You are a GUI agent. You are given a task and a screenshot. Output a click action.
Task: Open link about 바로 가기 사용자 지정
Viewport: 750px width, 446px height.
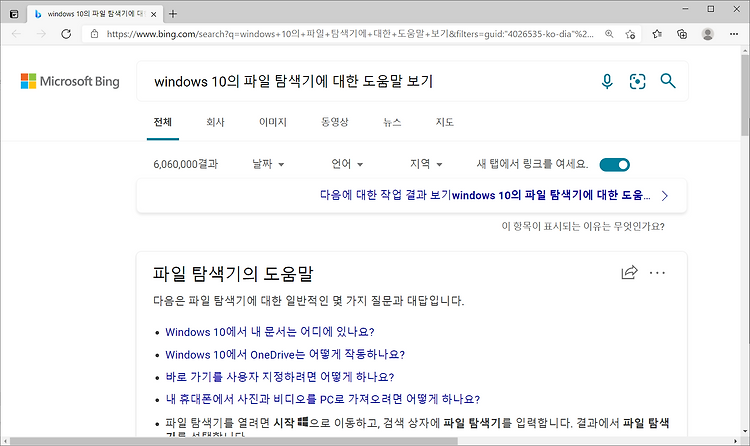(280, 377)
